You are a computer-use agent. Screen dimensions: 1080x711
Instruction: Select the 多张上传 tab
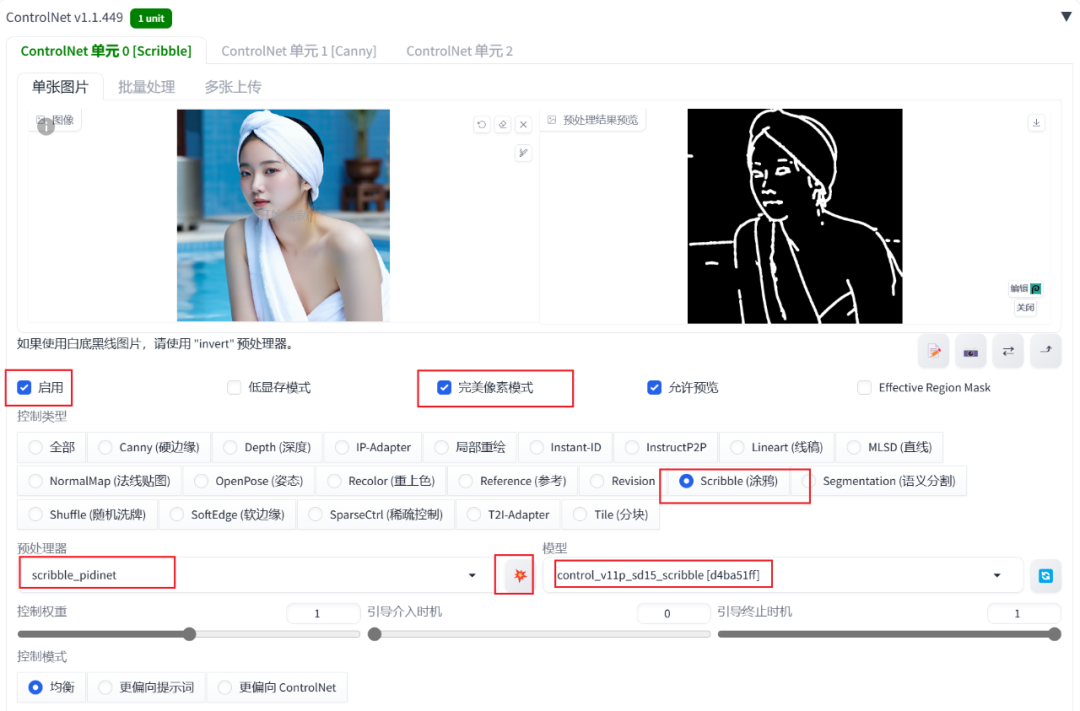coord(233,87)
